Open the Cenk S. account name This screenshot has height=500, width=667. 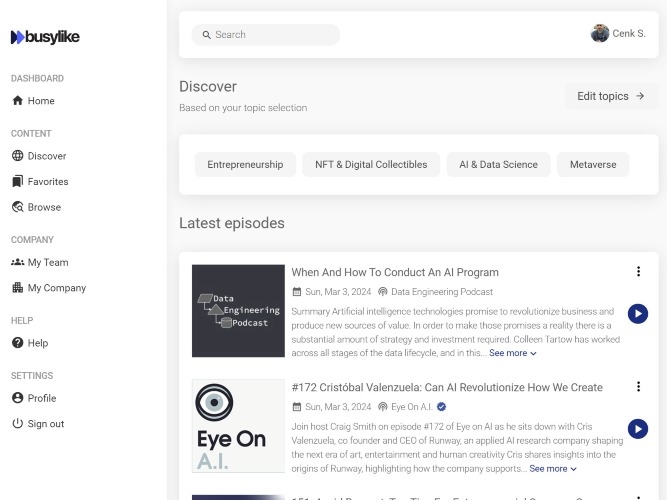point(629,34)
